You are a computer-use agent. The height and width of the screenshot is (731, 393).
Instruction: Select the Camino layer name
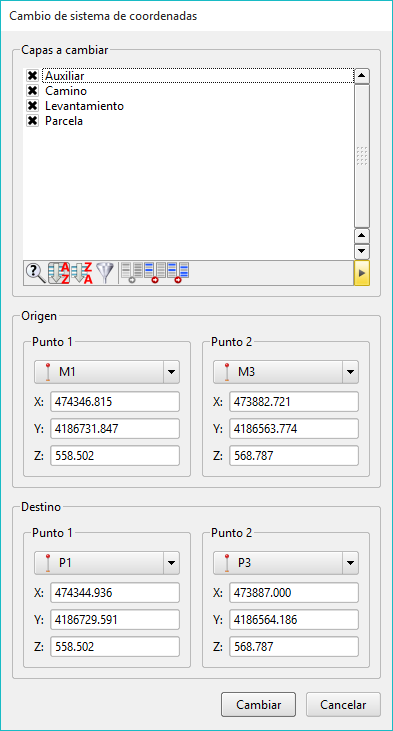[x=66, y=91]
